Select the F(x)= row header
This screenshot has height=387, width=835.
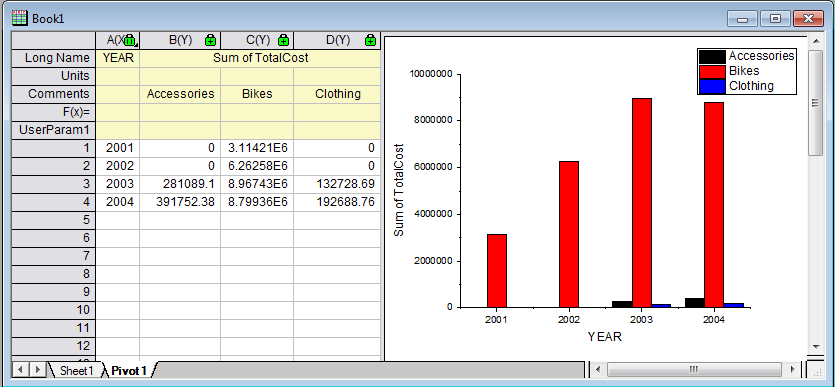(x=54, y=112)
